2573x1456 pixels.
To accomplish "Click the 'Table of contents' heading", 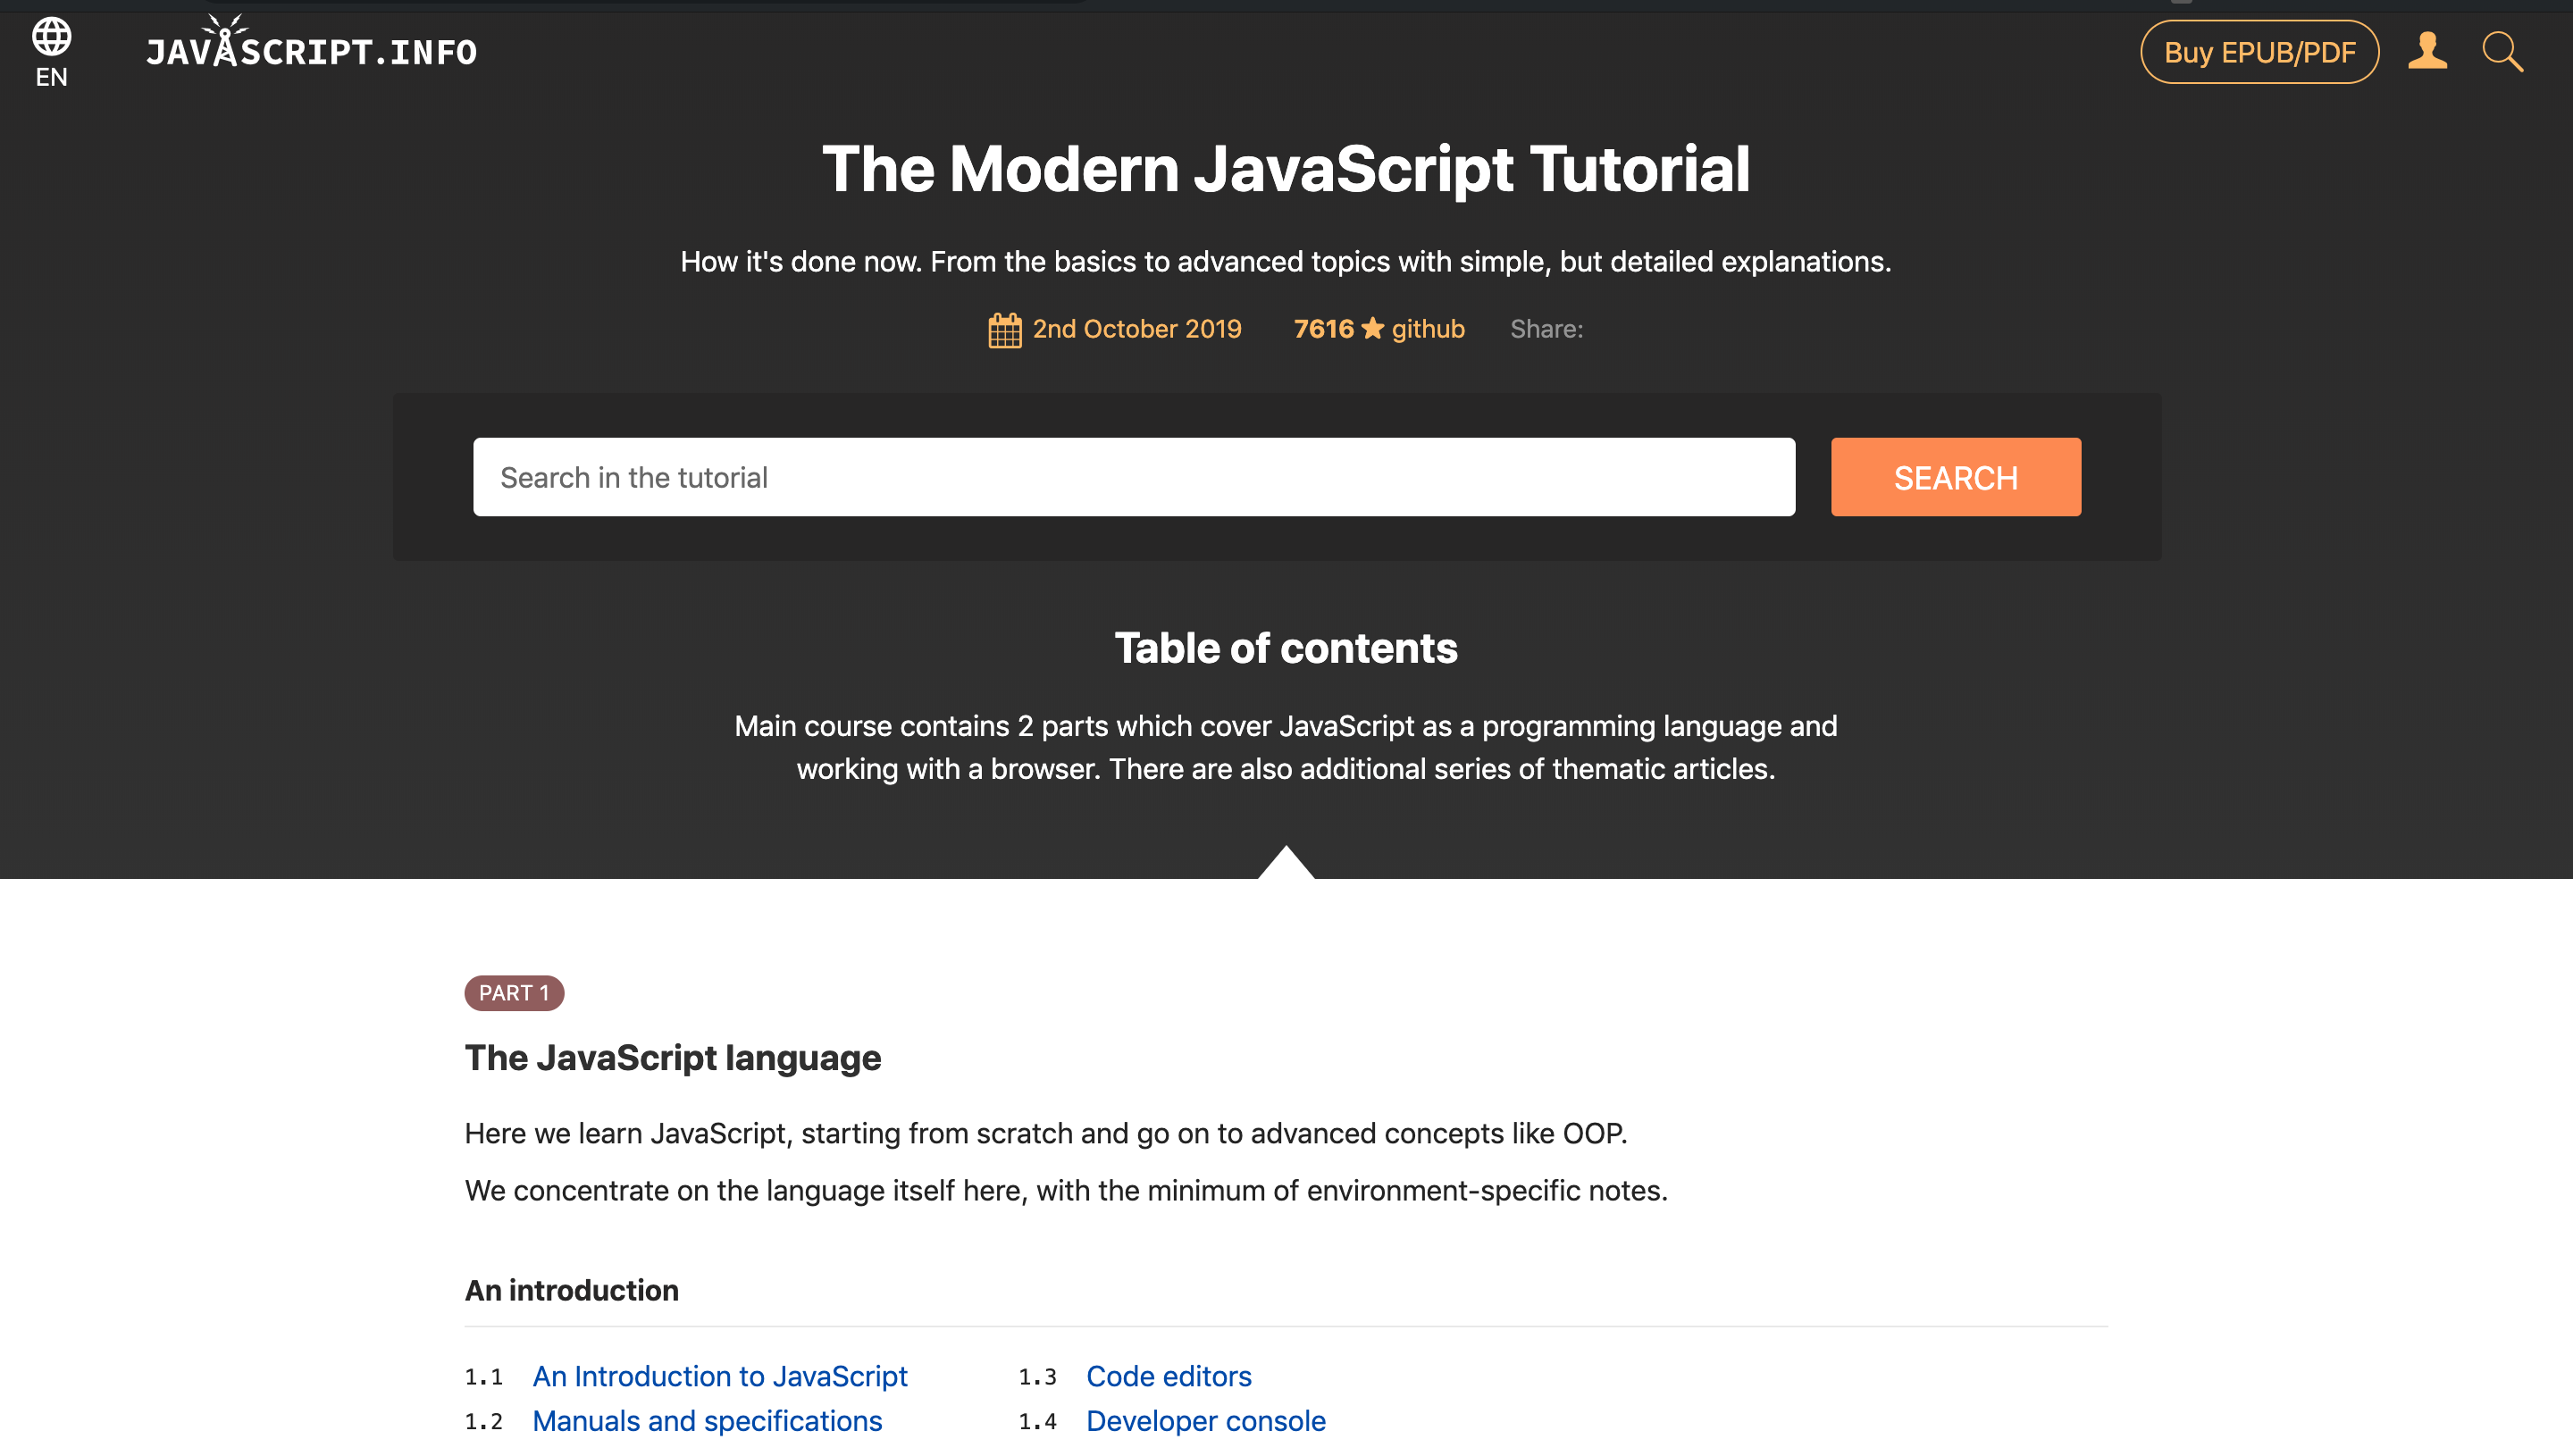I will click(1285, 645).
